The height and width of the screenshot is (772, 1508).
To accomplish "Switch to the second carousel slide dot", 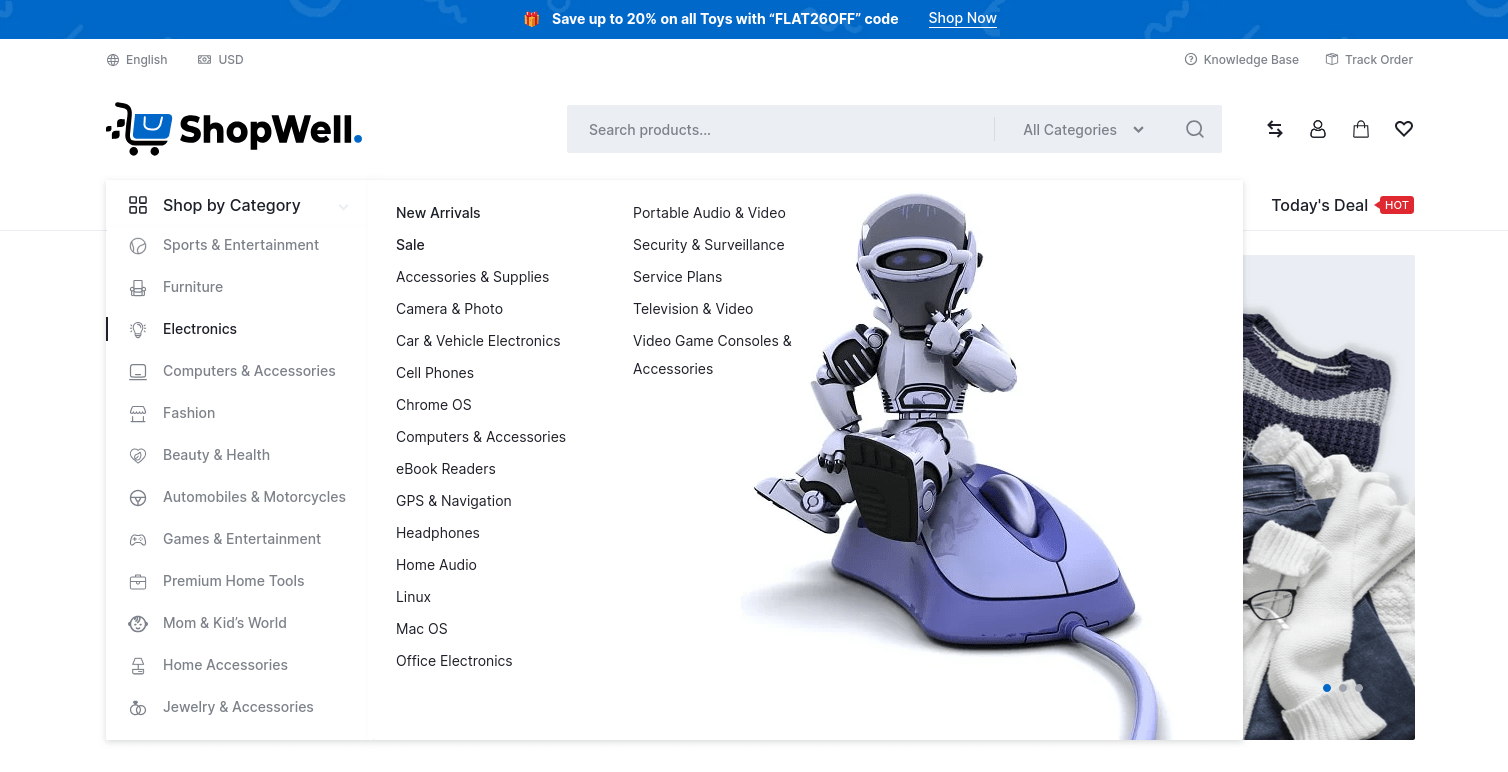I will click(x=1343, y=688).
